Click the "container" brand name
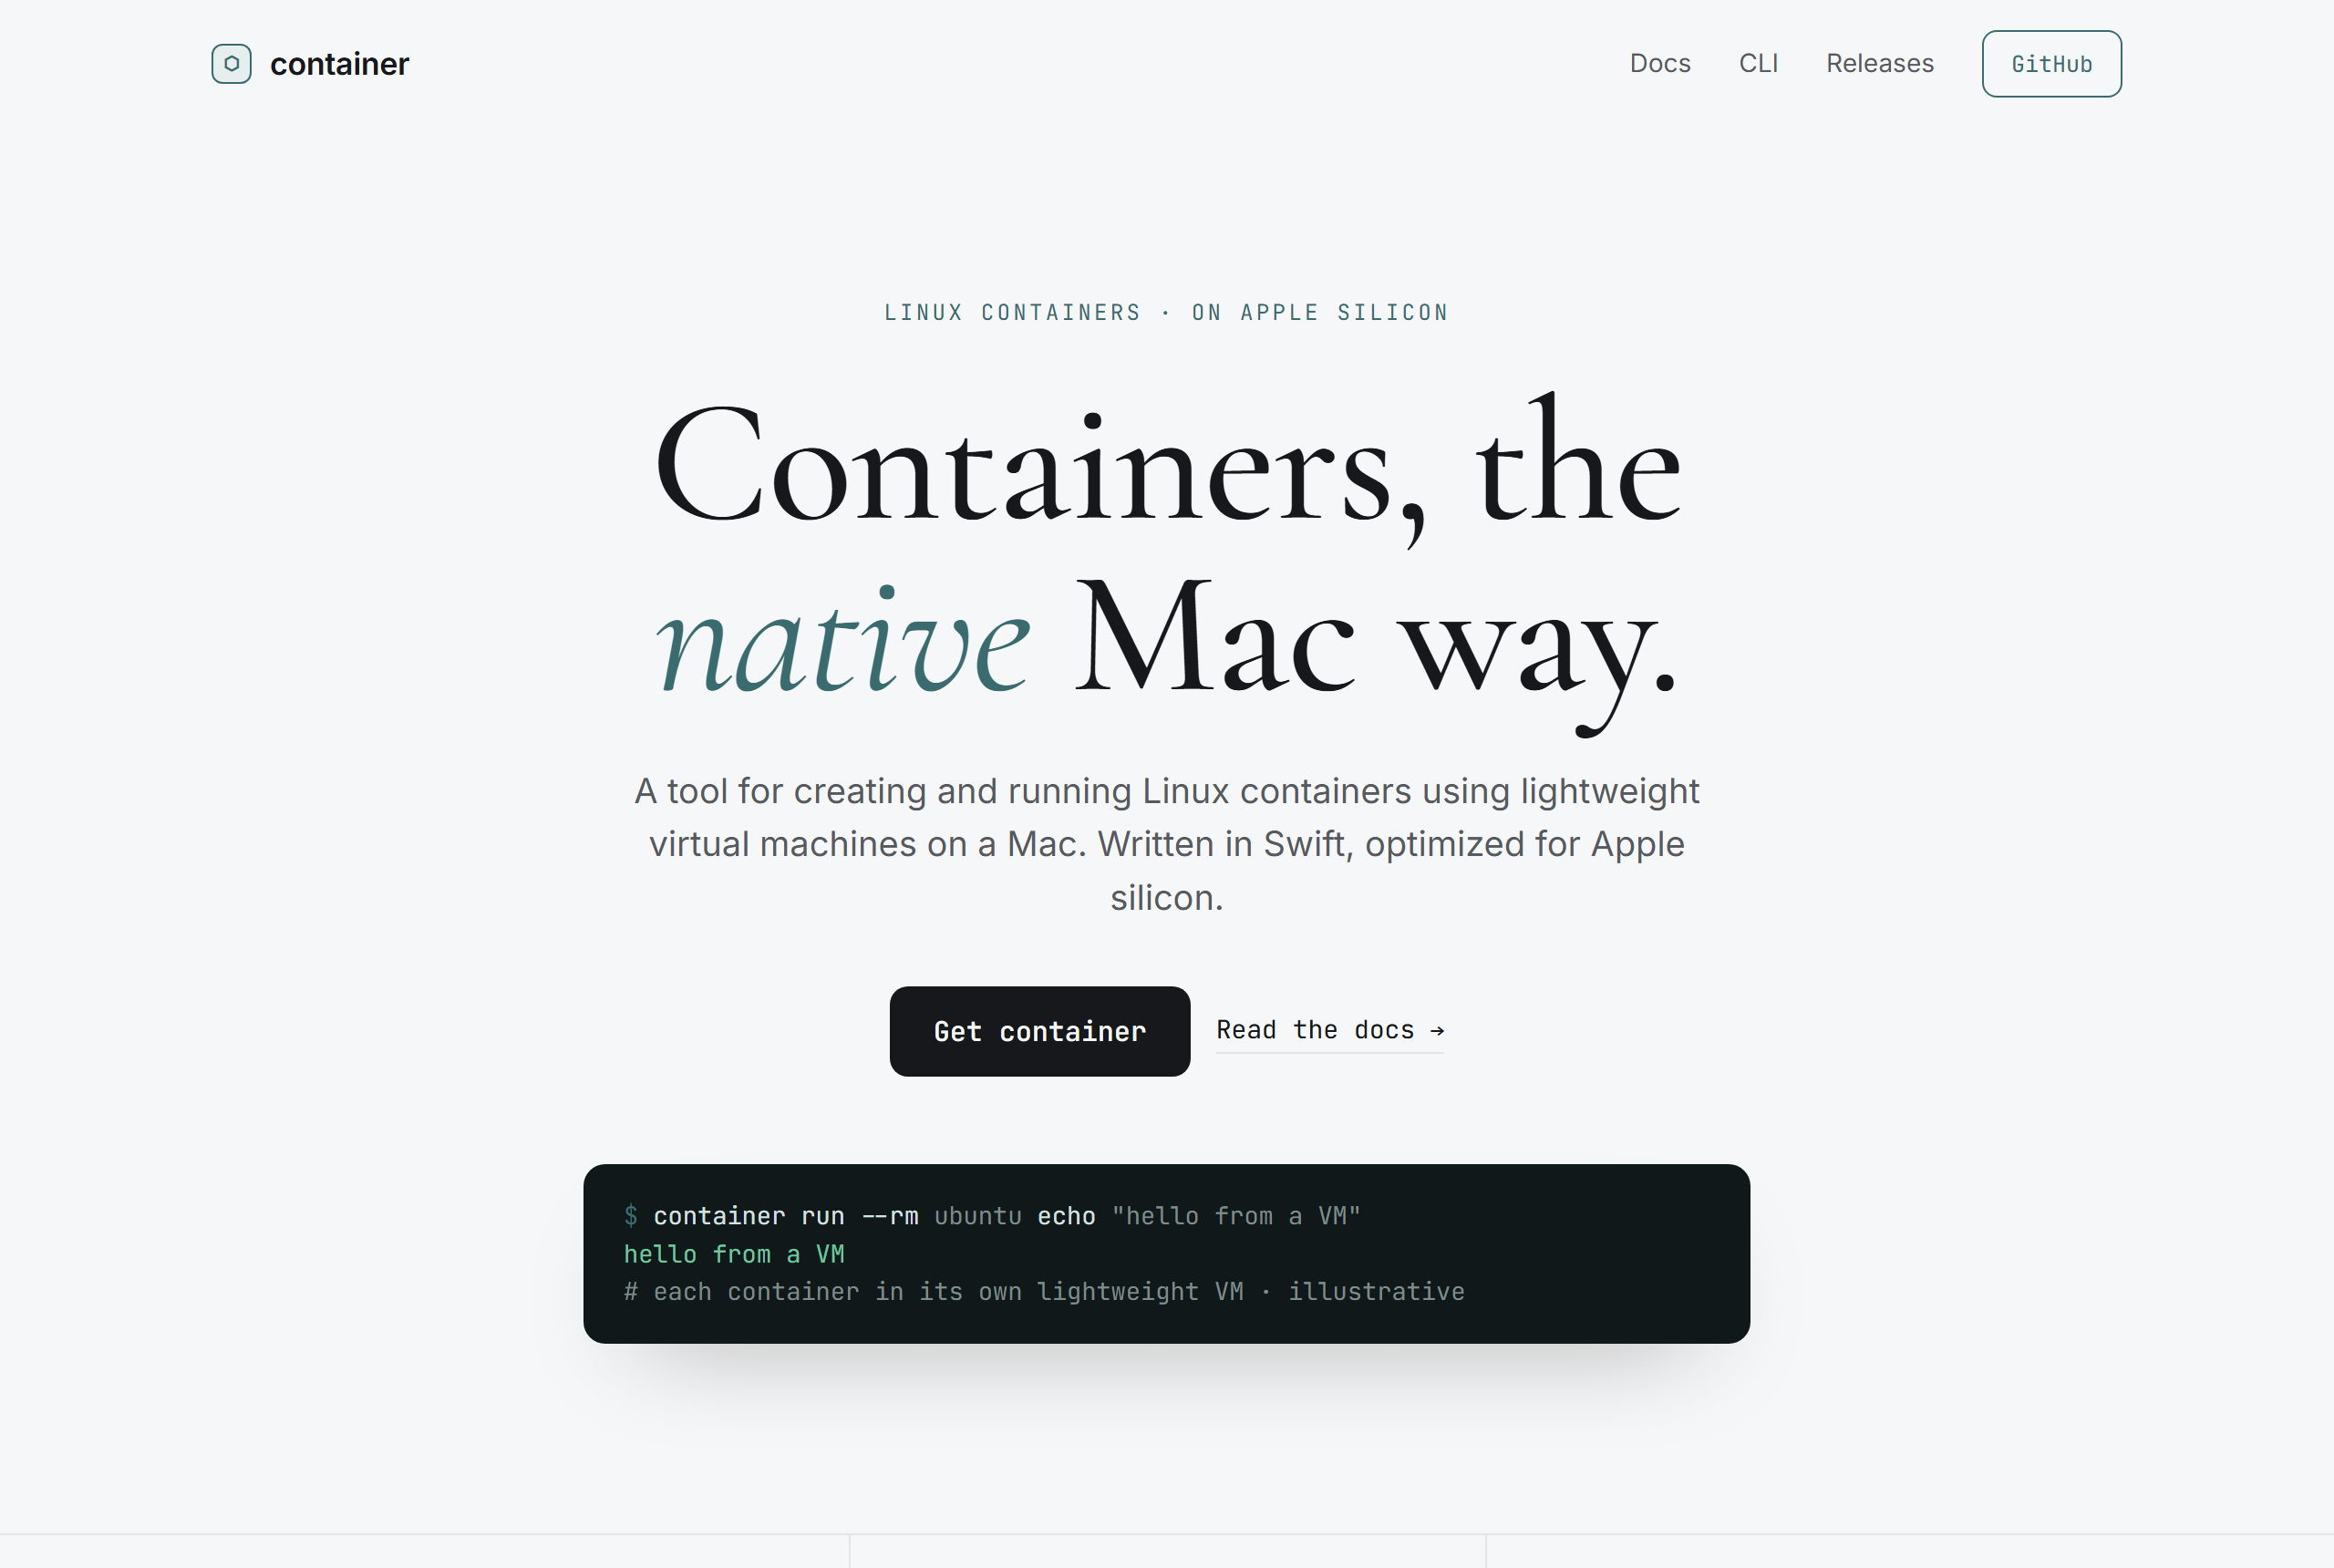Viewport: 2334px width, 1568px height. [339, 64]
